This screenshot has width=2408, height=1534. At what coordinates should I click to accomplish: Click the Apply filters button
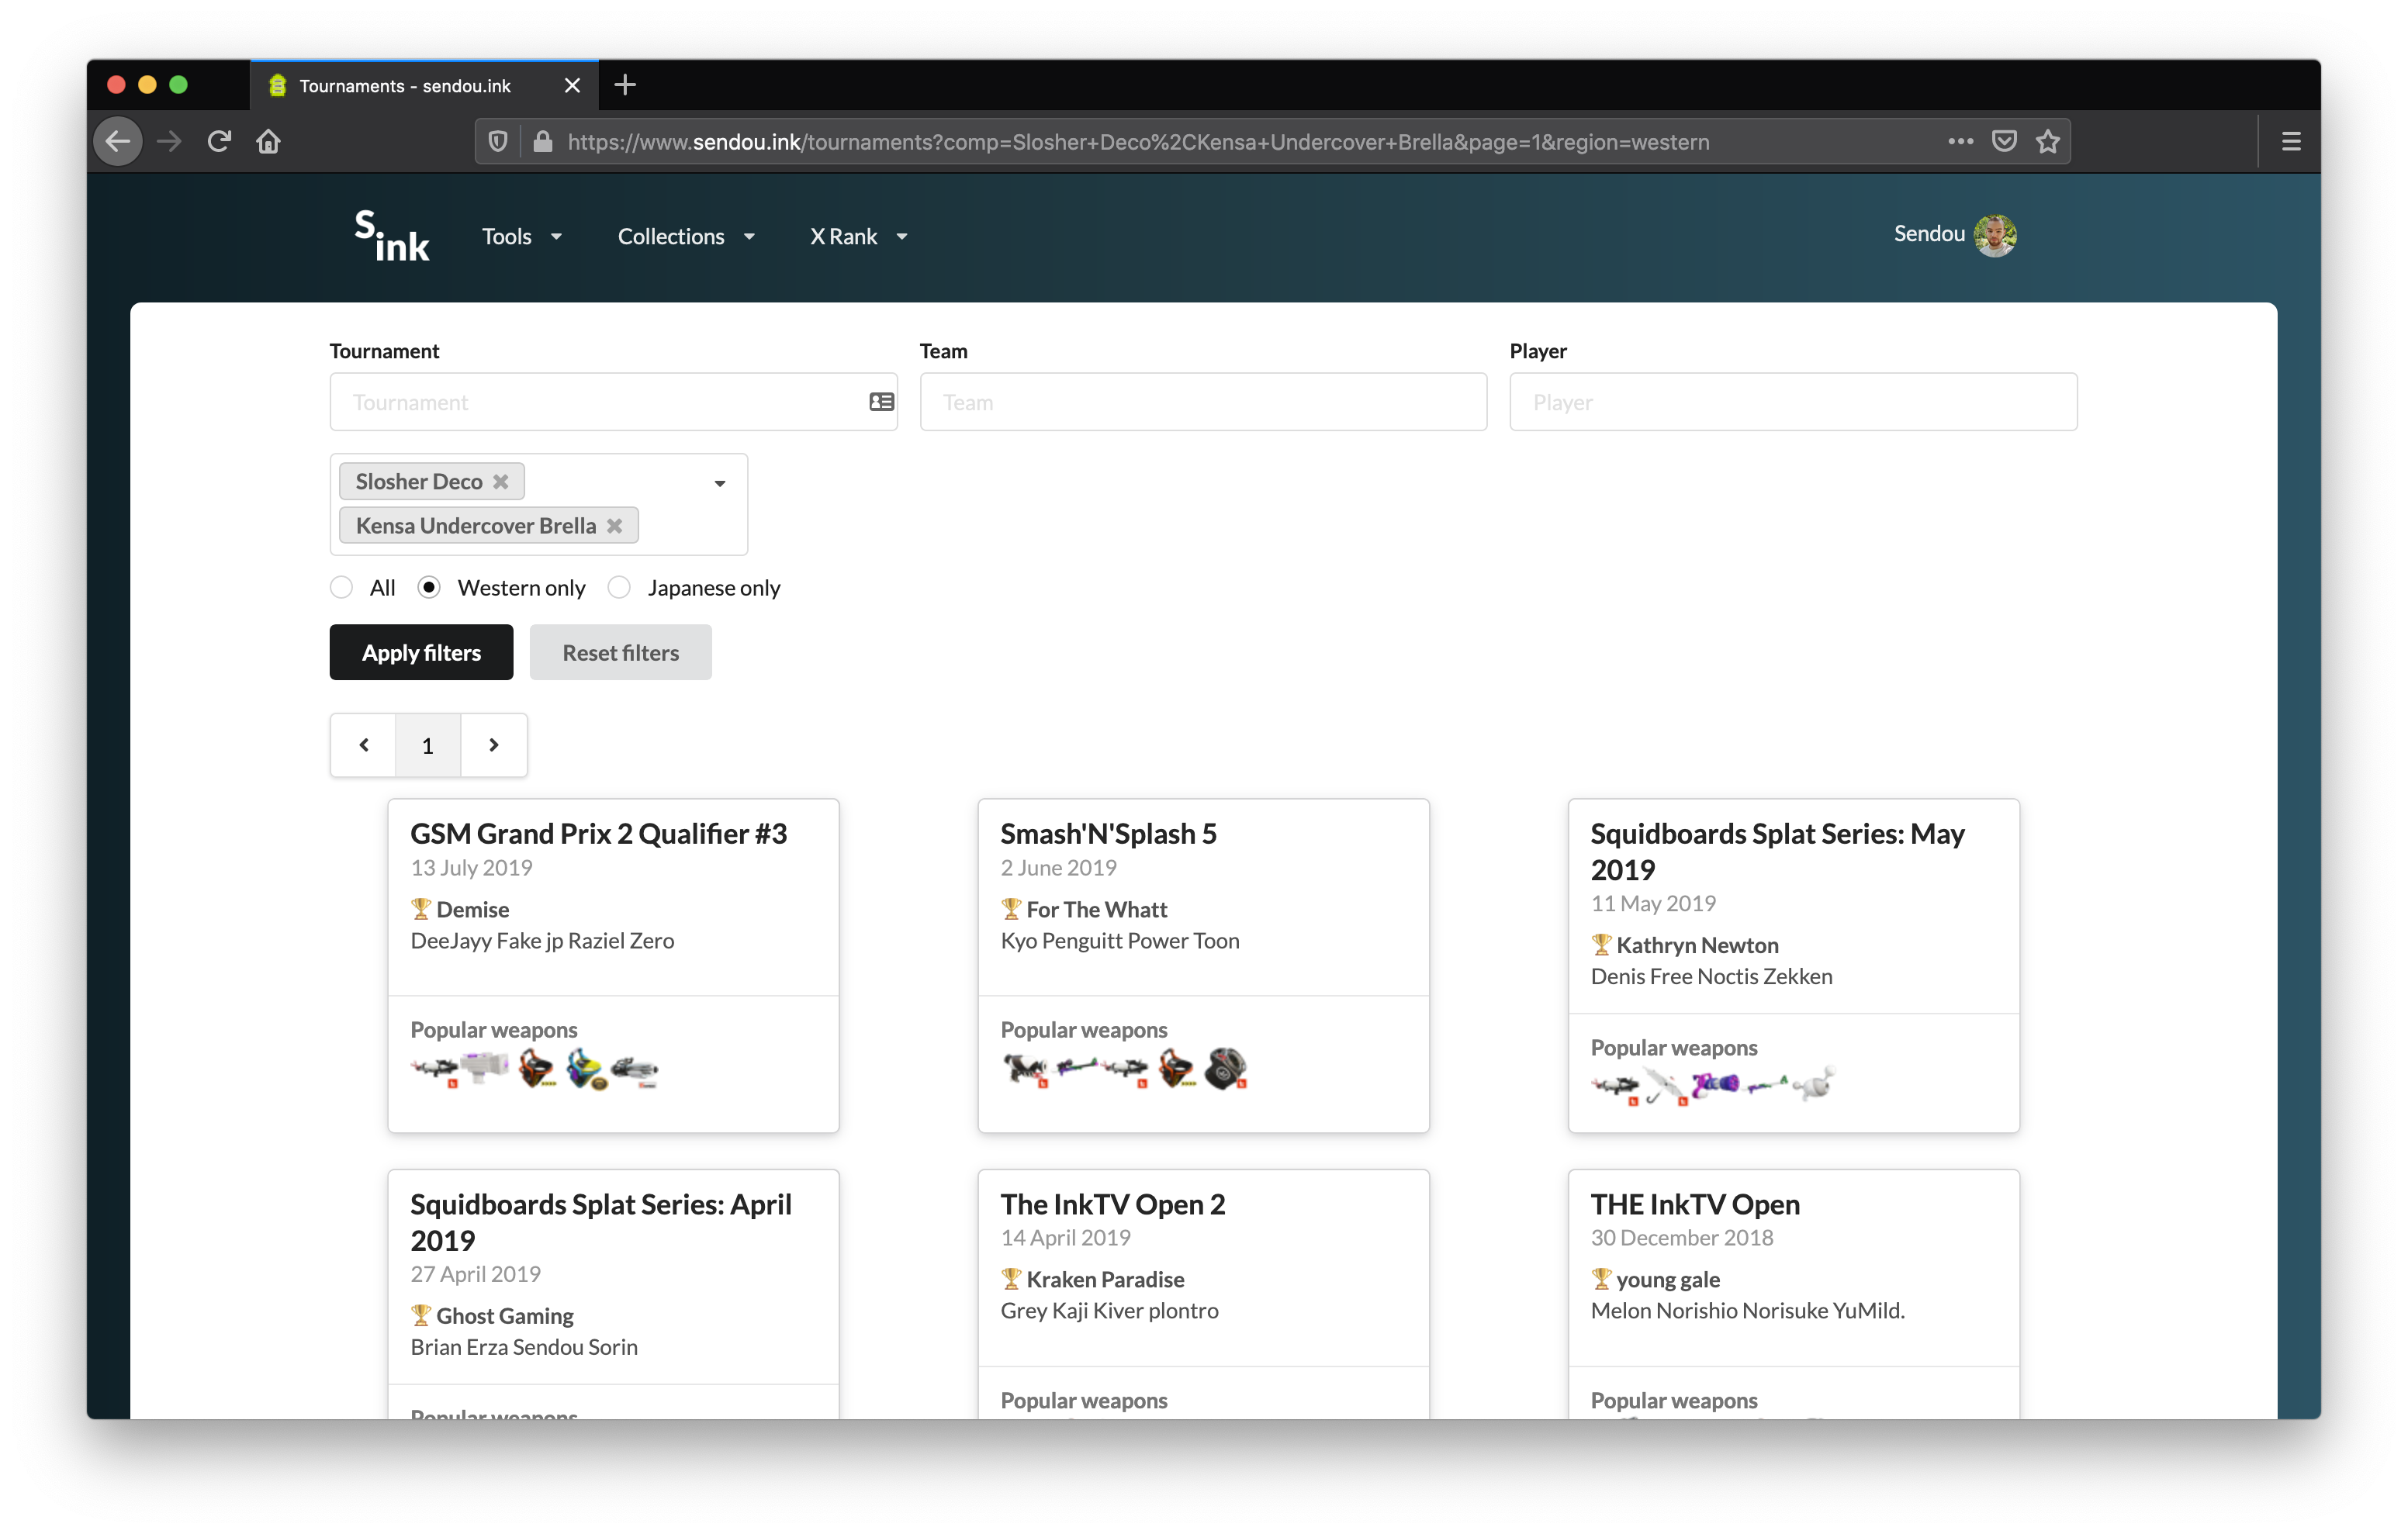(x=420, y=652)
